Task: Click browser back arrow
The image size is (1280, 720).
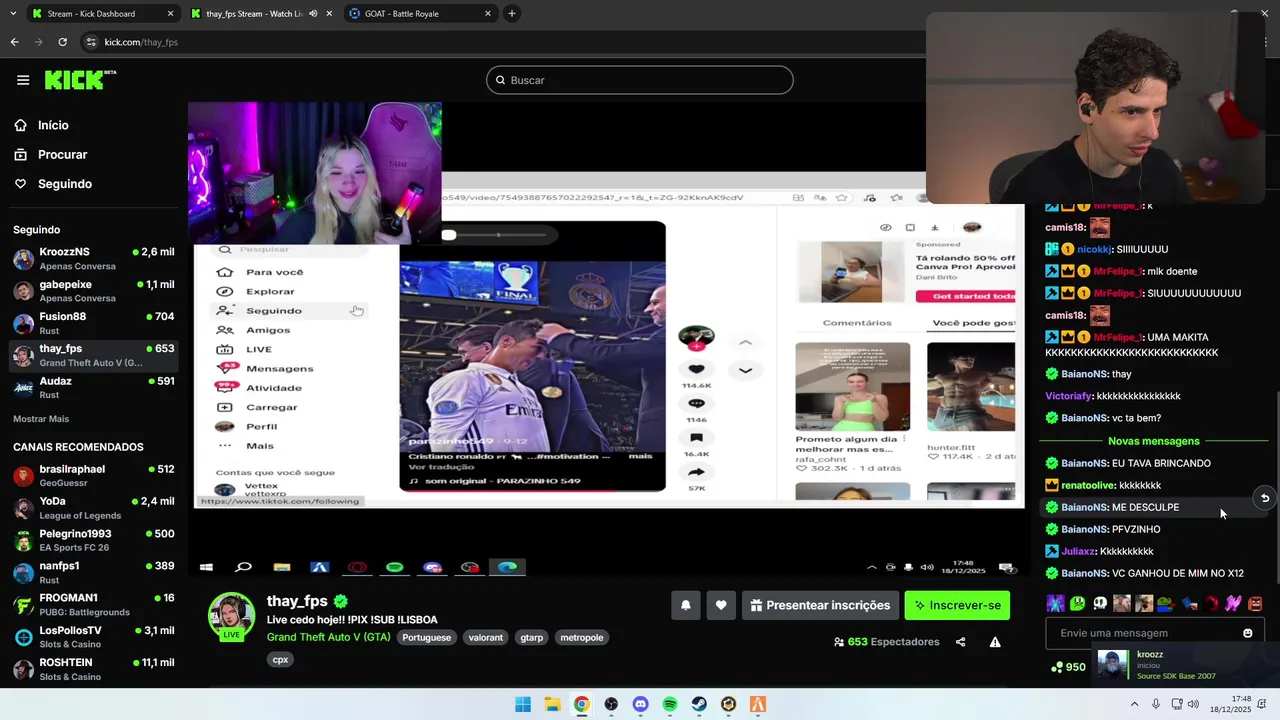Action: click(14, 42)
